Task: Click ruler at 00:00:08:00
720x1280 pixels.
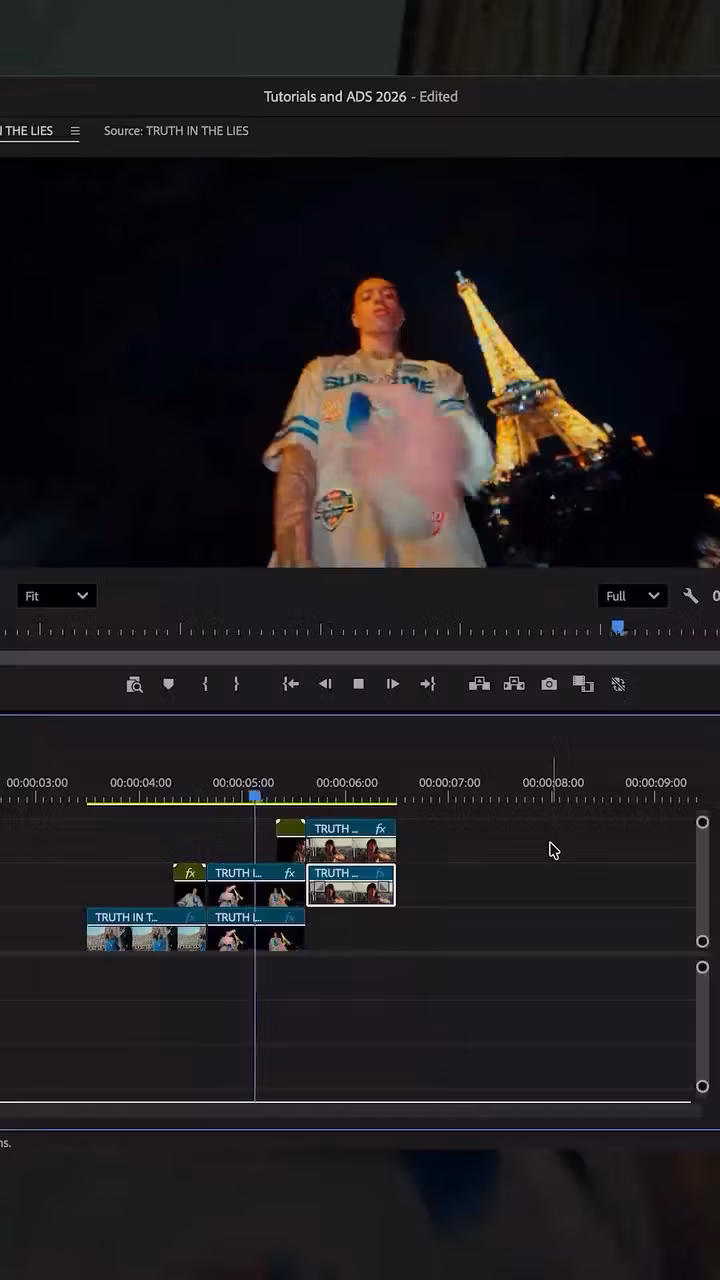Action: coord(553,783)
